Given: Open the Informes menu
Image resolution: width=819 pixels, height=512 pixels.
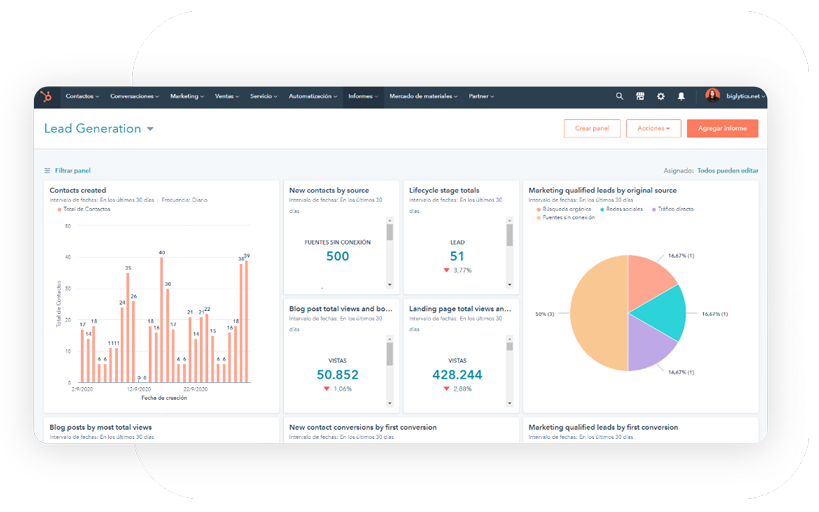Looking at the screenshot, I should click(363, 97).
